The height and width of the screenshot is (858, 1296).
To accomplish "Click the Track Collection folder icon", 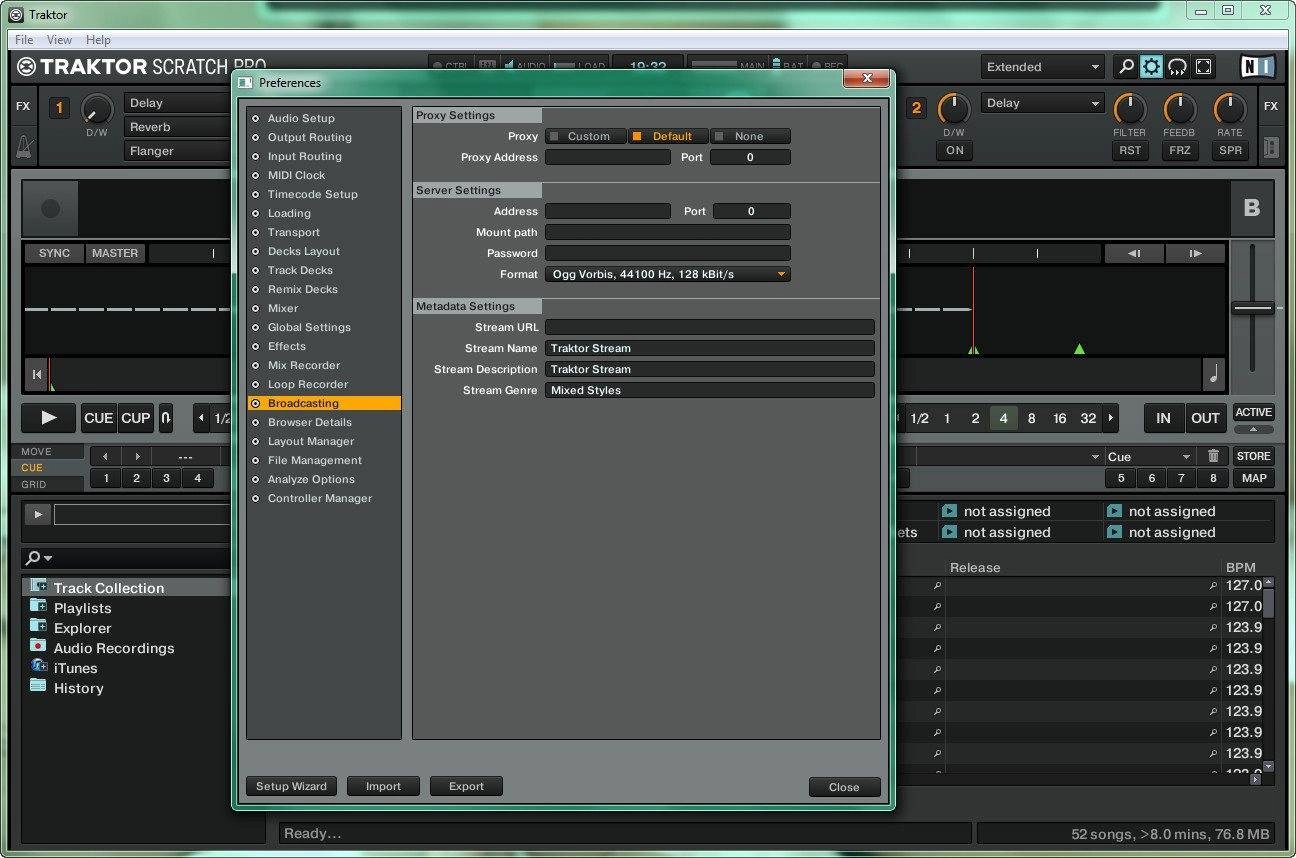I will point(38,586).
